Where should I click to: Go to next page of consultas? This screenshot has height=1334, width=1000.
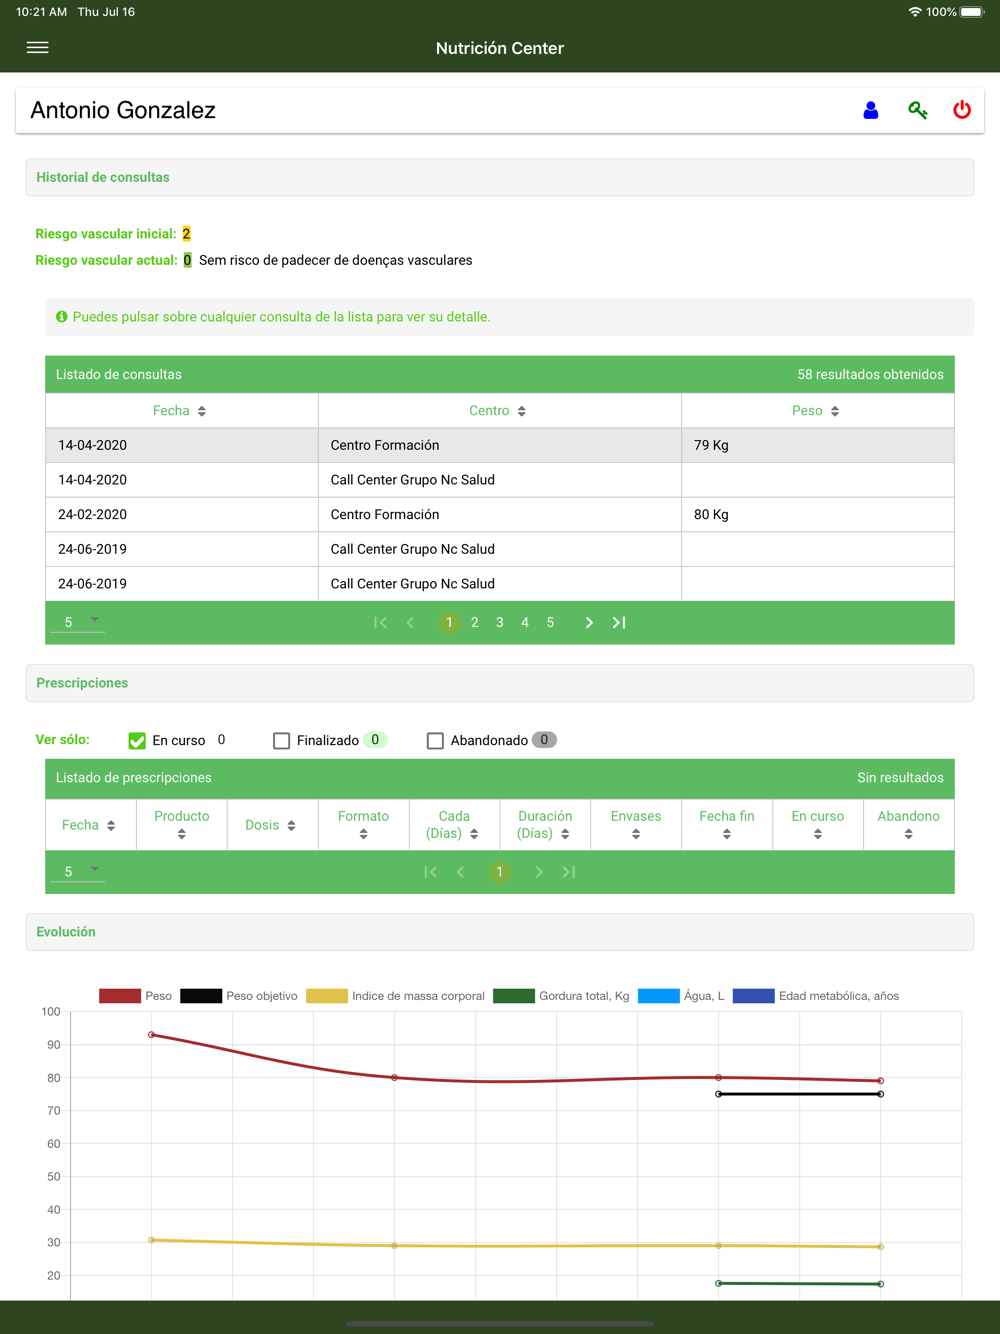click(x=589, y=622)
